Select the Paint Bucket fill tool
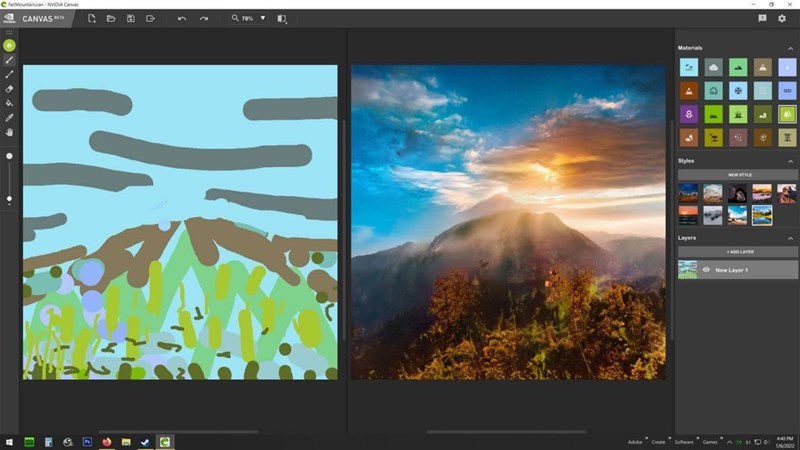The width and height of the screenshot is (800, 450). (x=10, y=102)
